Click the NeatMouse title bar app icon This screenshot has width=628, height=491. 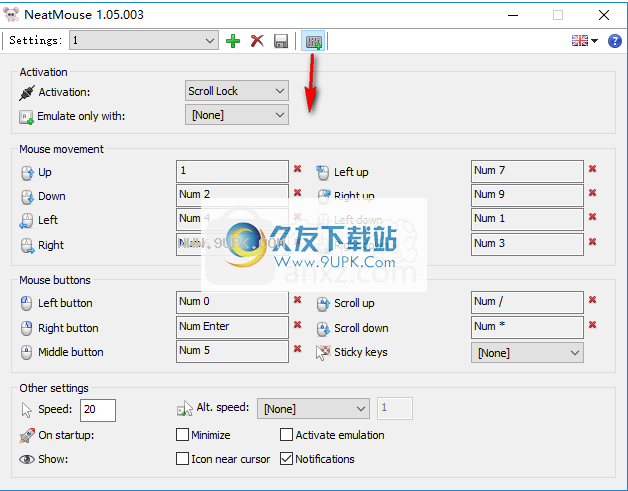11,15
